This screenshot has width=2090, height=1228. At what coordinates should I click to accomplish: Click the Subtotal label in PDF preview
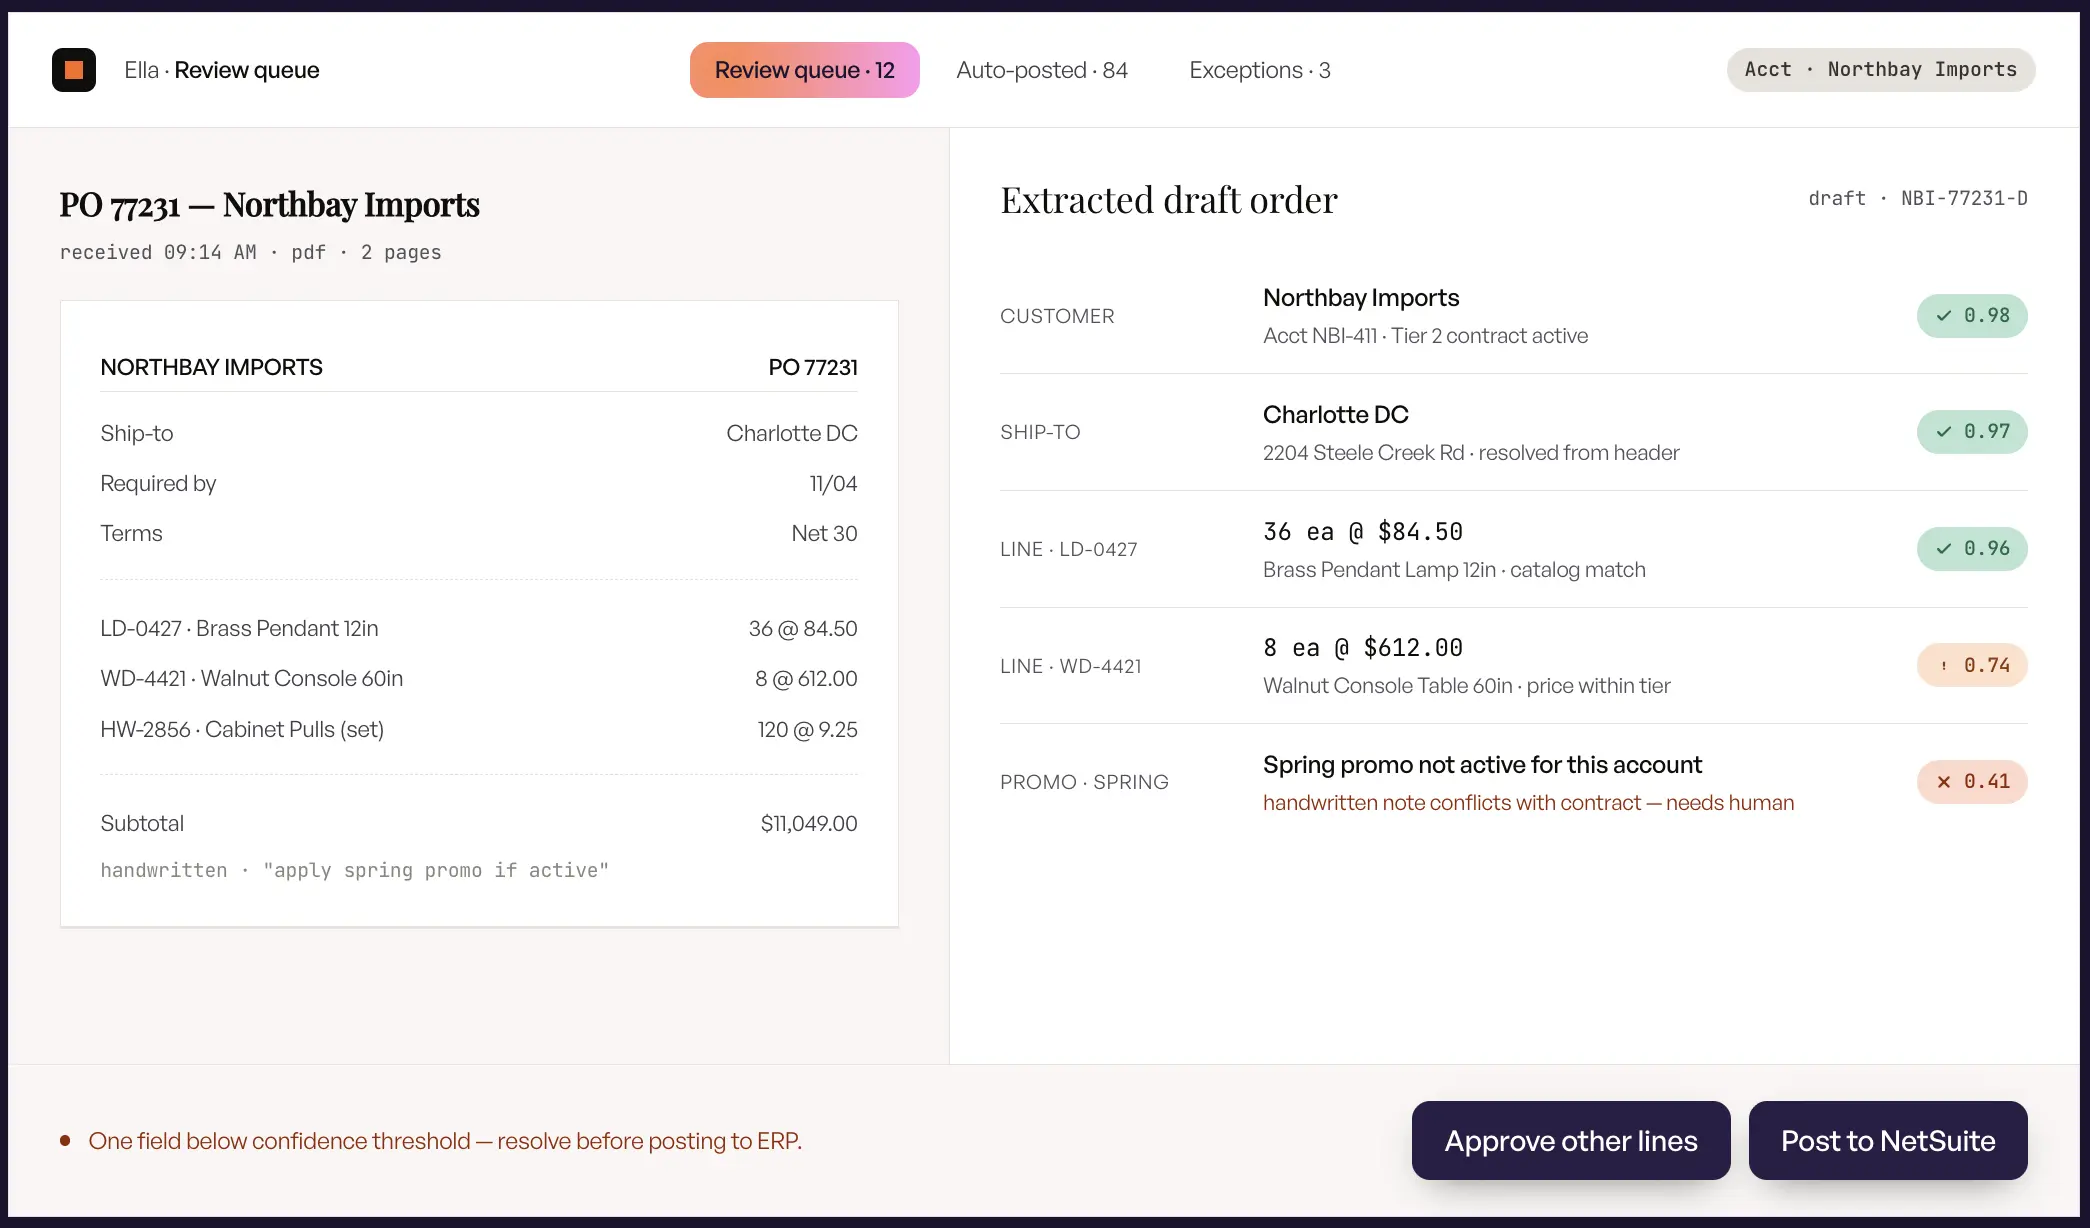[x=142, y=823]
